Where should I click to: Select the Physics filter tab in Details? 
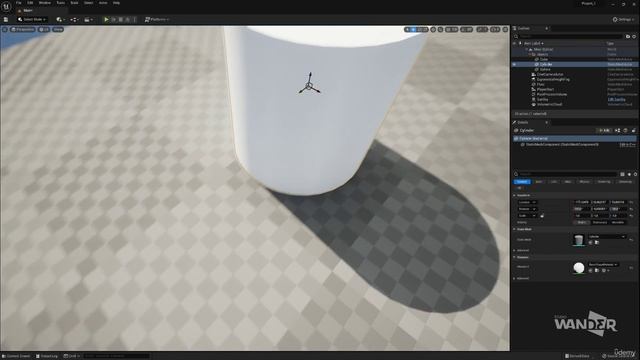click(x=584, y=182)
